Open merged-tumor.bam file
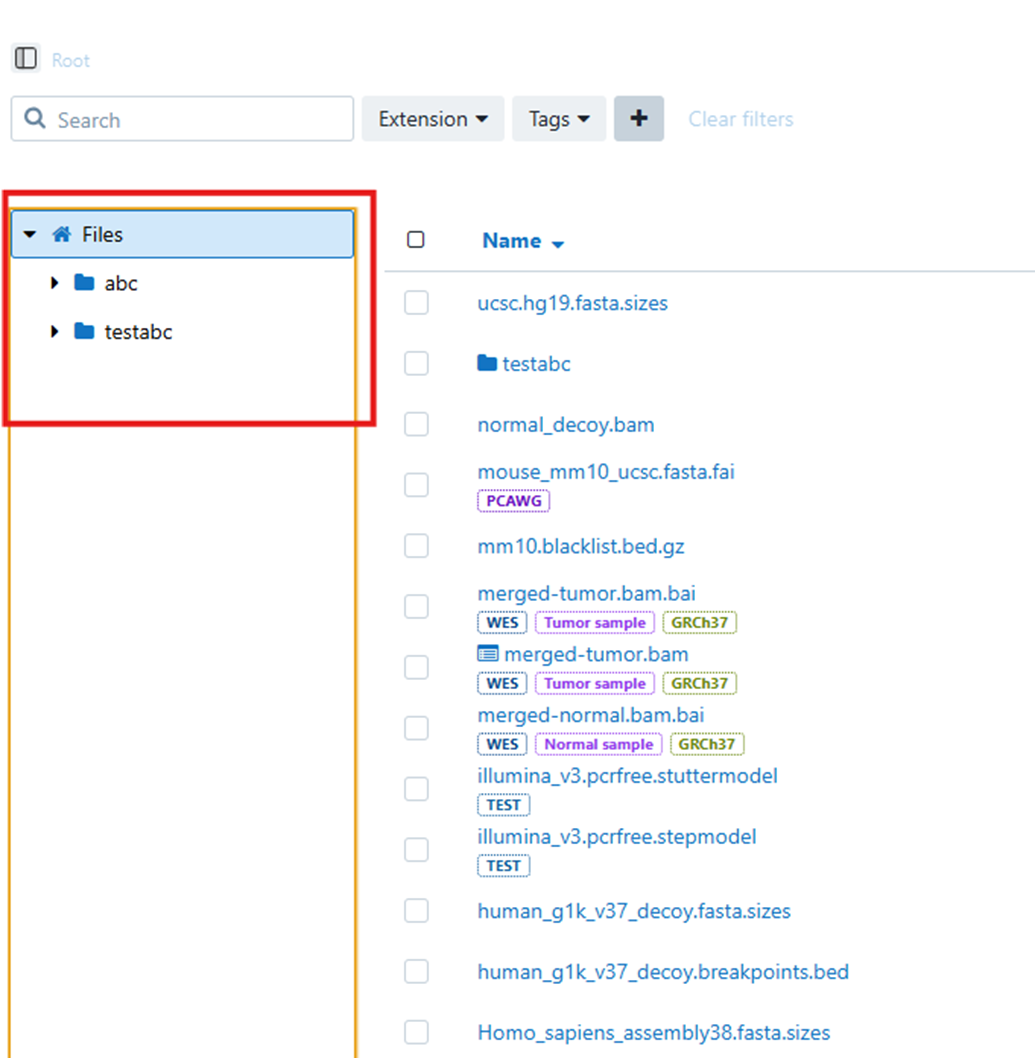This screenshot has height=1058, width=1035. 596,654
